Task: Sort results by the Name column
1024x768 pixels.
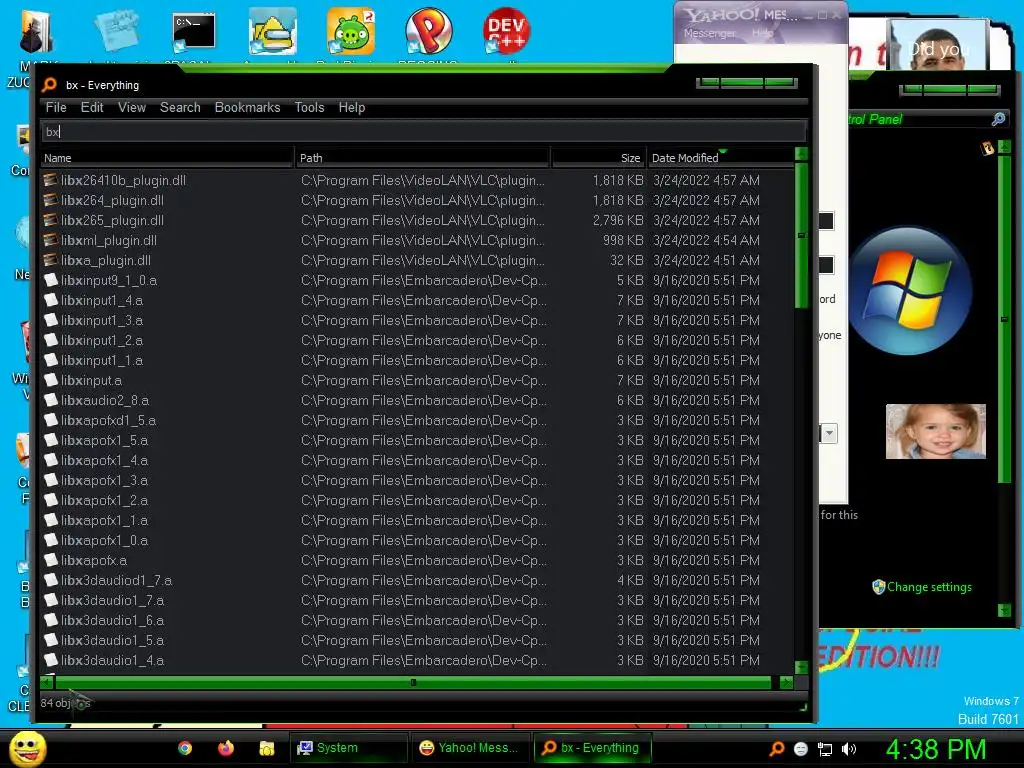Action: [167, 158]
